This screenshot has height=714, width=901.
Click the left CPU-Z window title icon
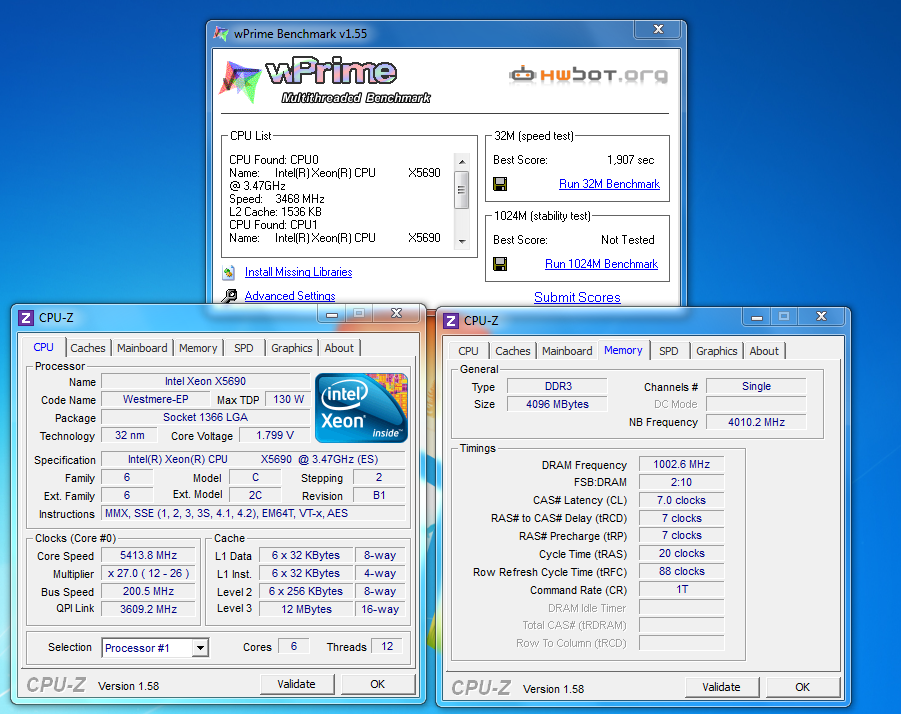tap(26, 318)
